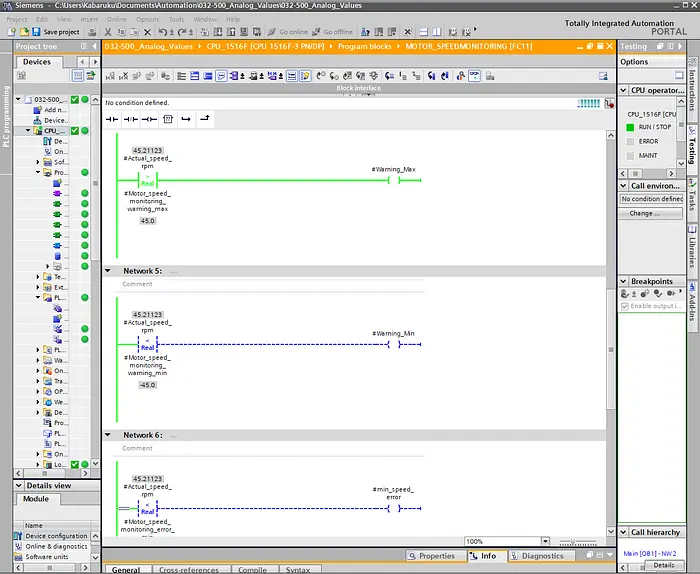Collapse the Breakpoints panel section

pos(624,281)
